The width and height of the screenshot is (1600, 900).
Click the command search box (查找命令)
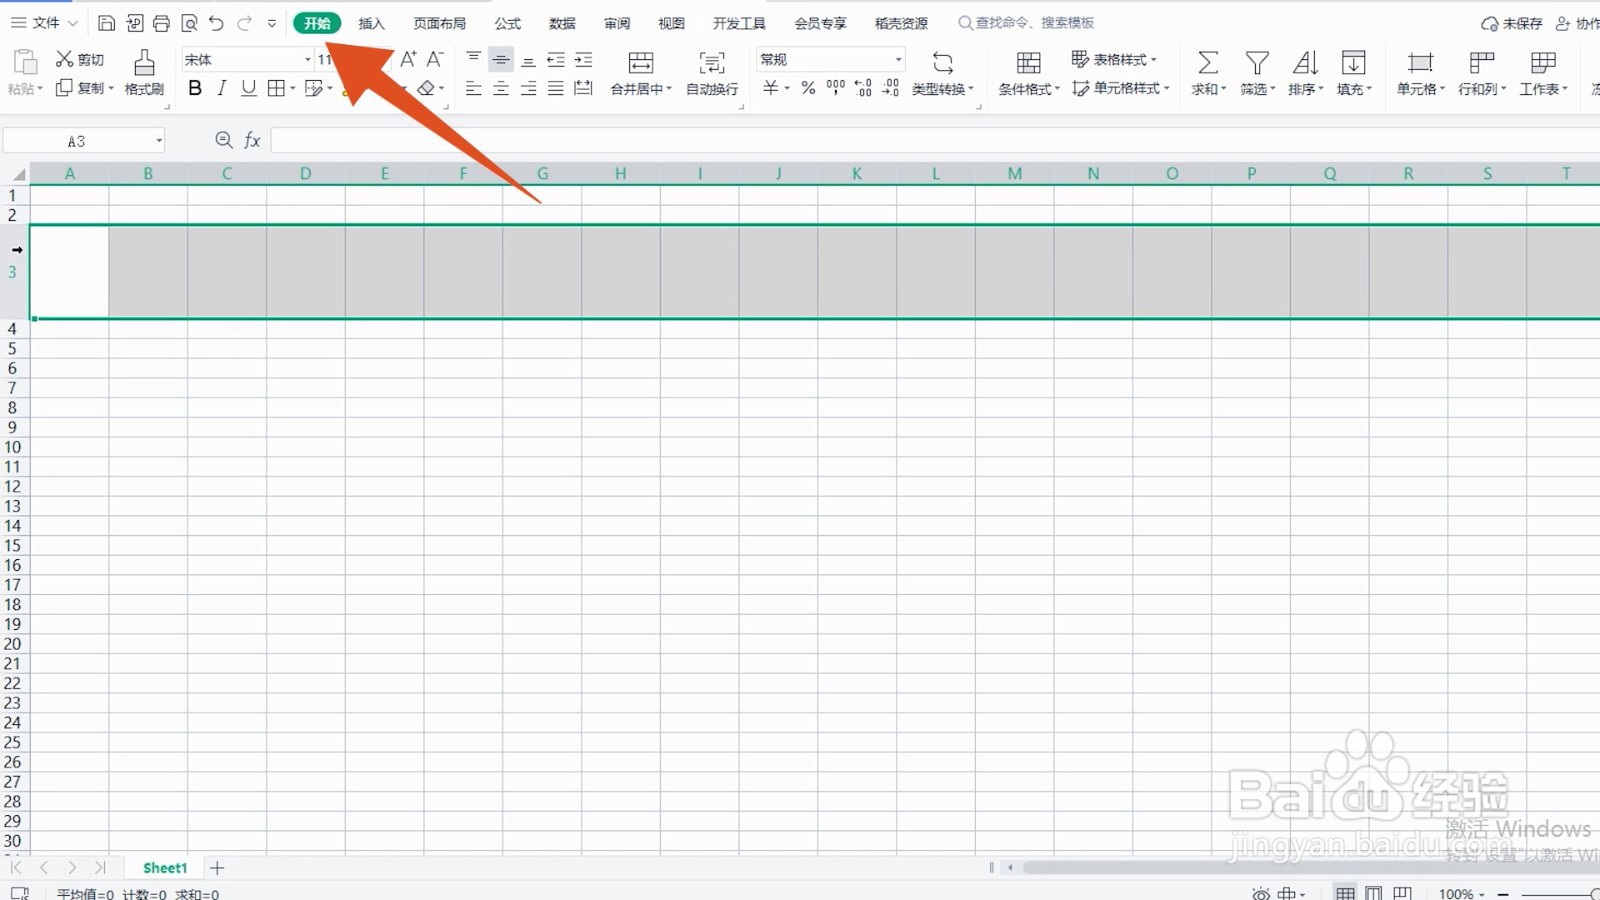tap(1027, 22)
